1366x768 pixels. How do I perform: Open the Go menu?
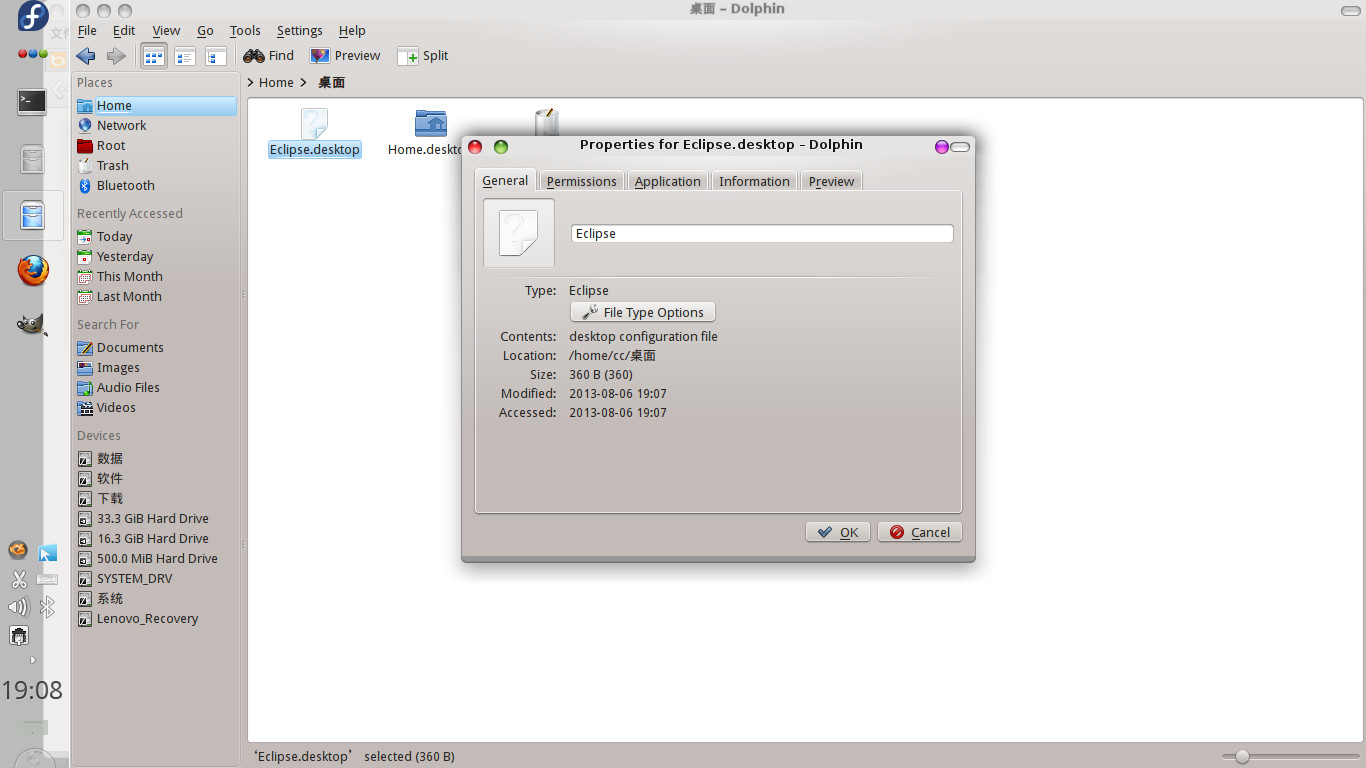[205, 31]
